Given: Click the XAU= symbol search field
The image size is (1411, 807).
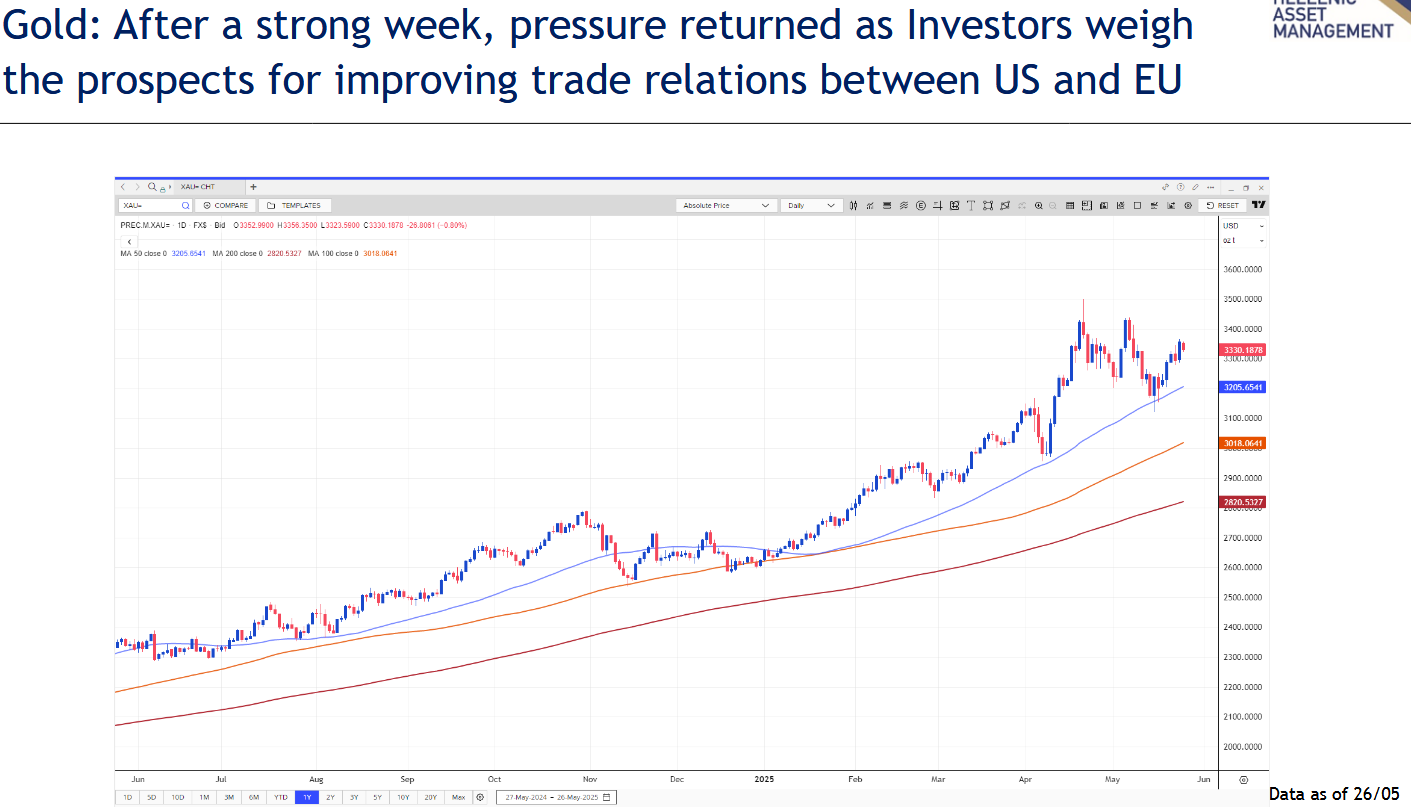Looking at the screenshot, I should point(150,205).
